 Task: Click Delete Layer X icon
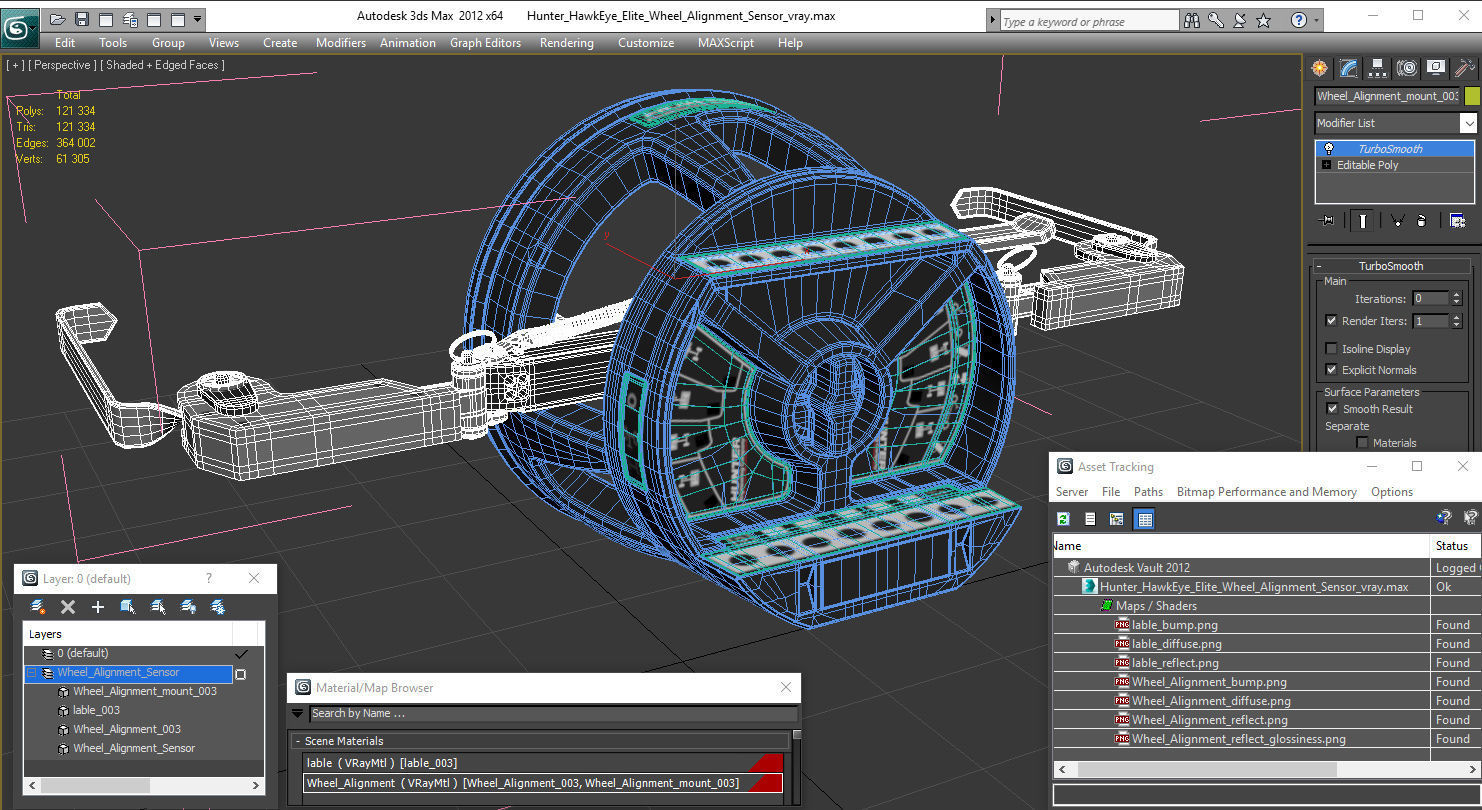pyautogui.click(x=68, y=607)
